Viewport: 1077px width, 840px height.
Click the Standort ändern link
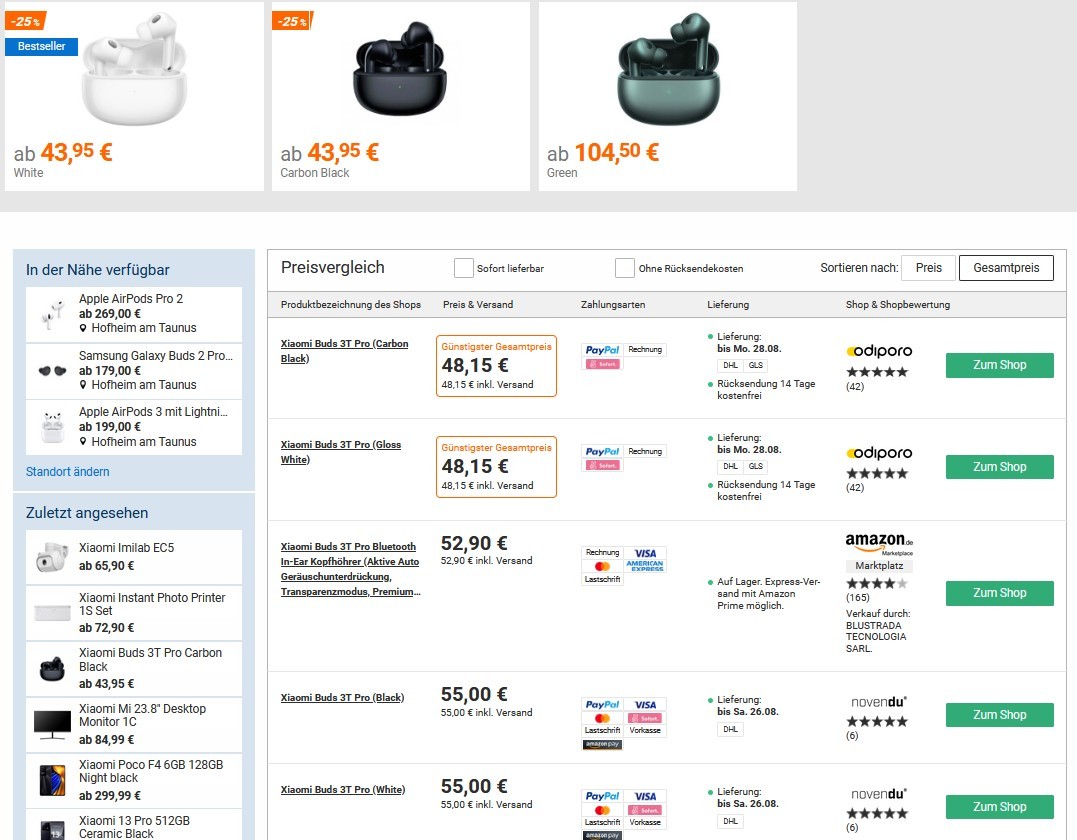tap(67, 472)
